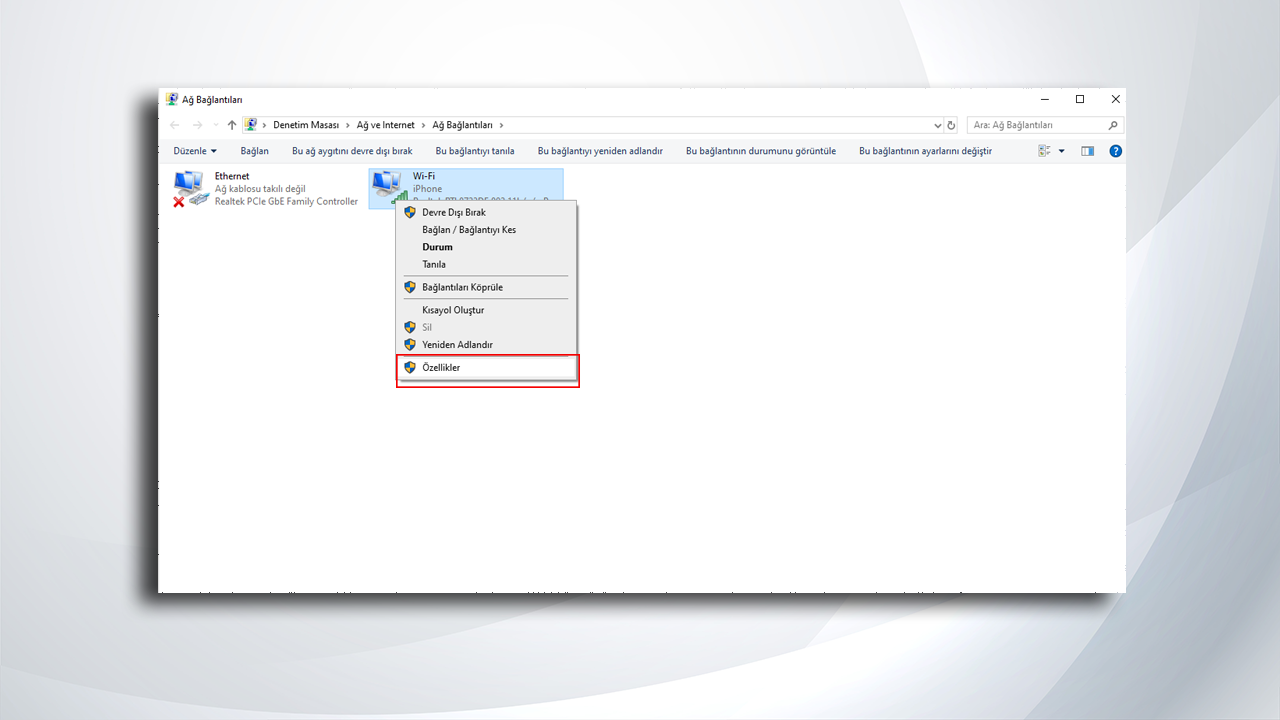Click the greyed-out Sil menu entry
Image resolution: width=1280 pixels, height=720 pixels.
click(487, 327)
